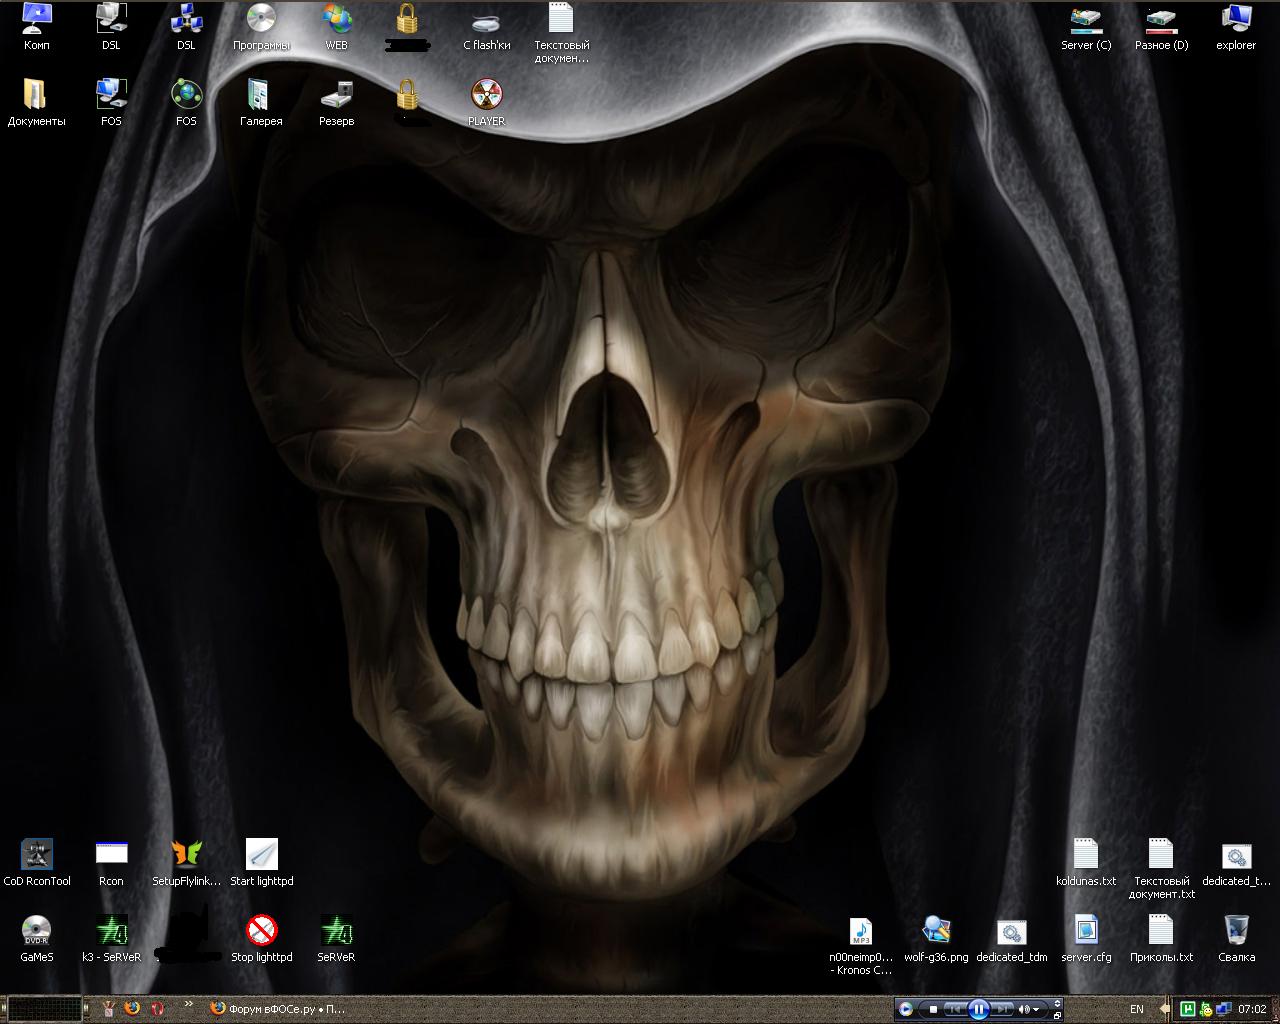Expand the quick launch overflow chevron
The width and height of the screenshot is (1280, 1024).
click(x=187, y=1009)
